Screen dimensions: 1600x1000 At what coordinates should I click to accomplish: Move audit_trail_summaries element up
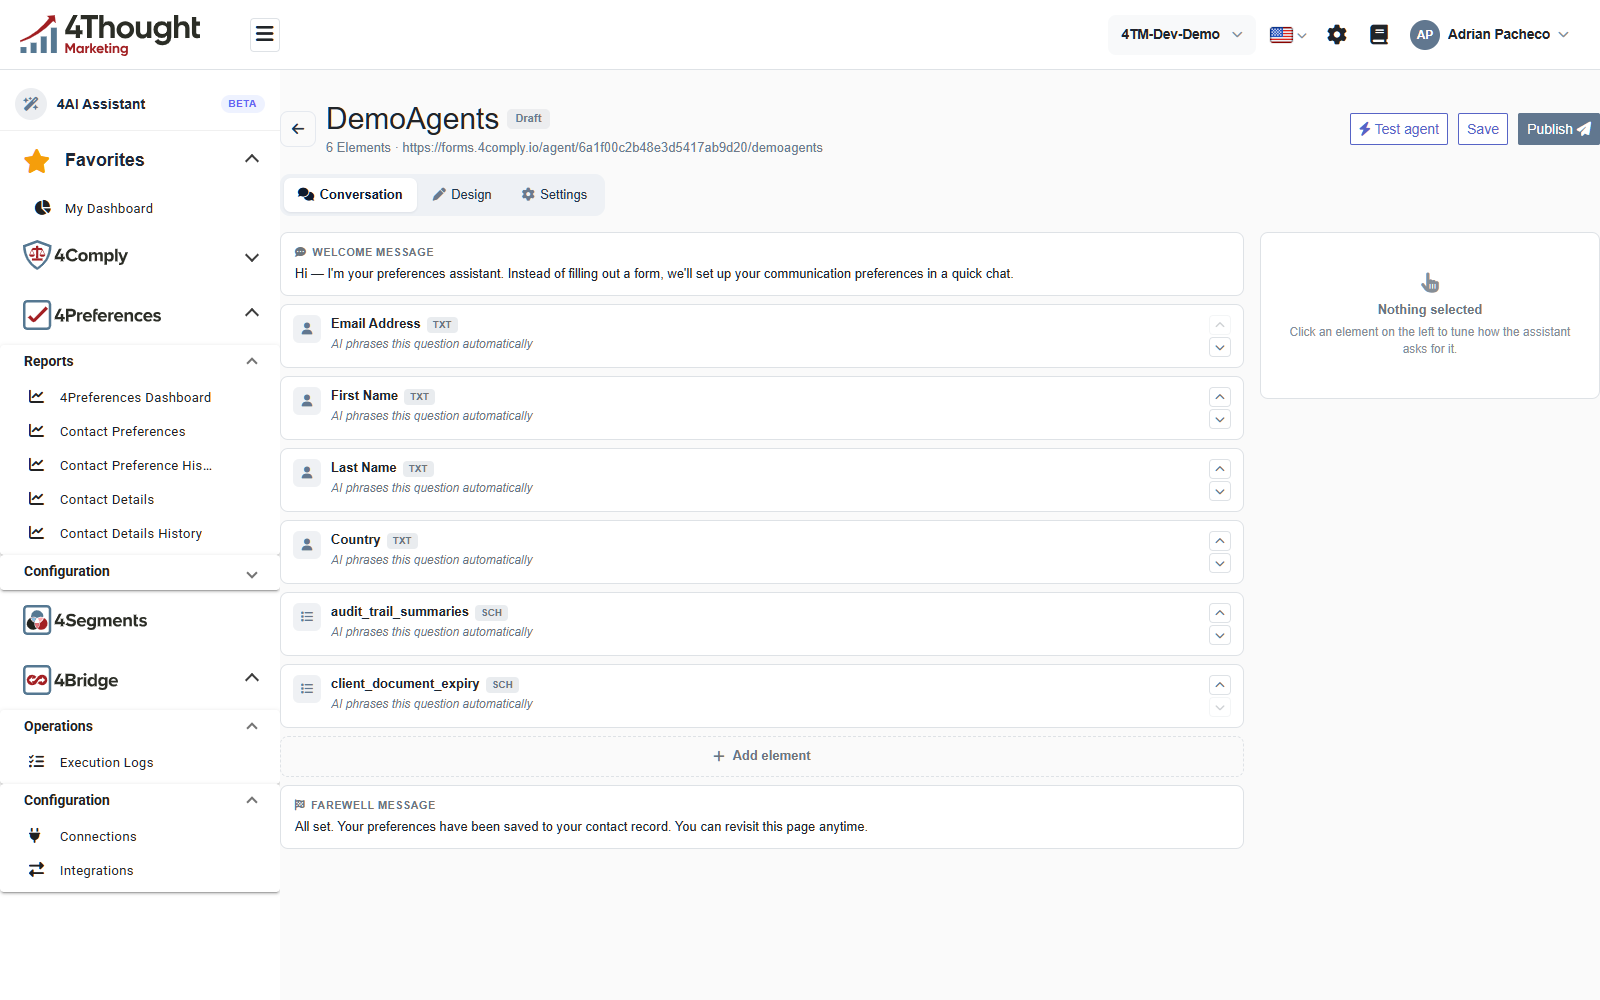point(1220,613)
